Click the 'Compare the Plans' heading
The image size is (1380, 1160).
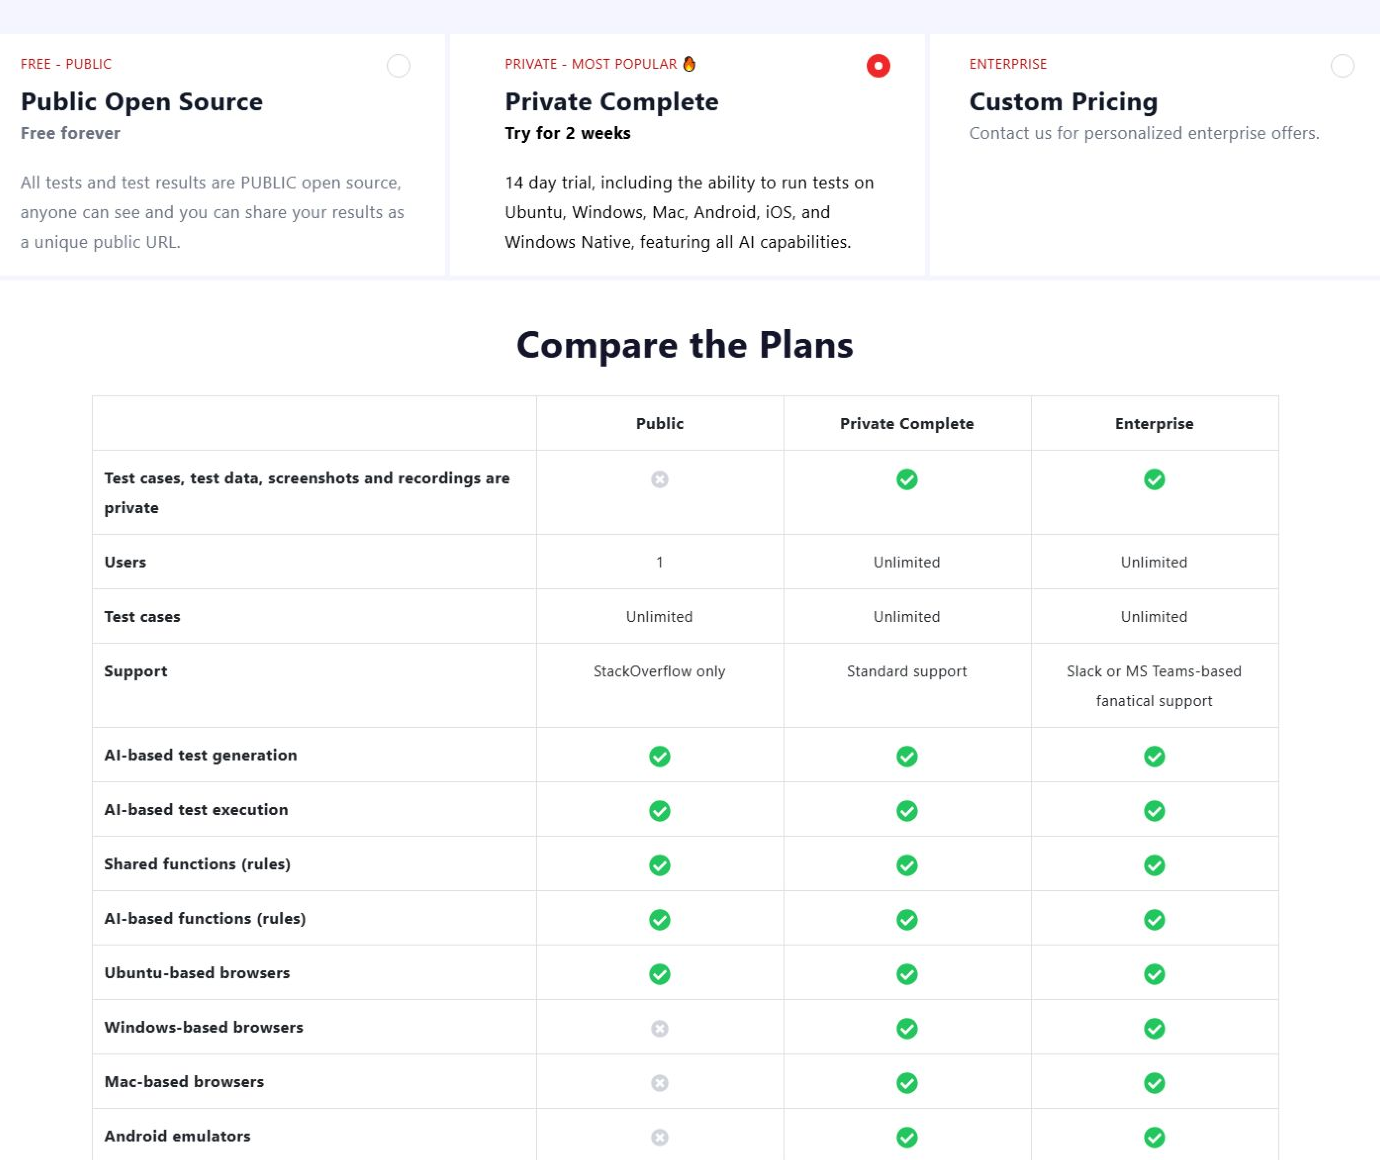[x=685, y=345]
